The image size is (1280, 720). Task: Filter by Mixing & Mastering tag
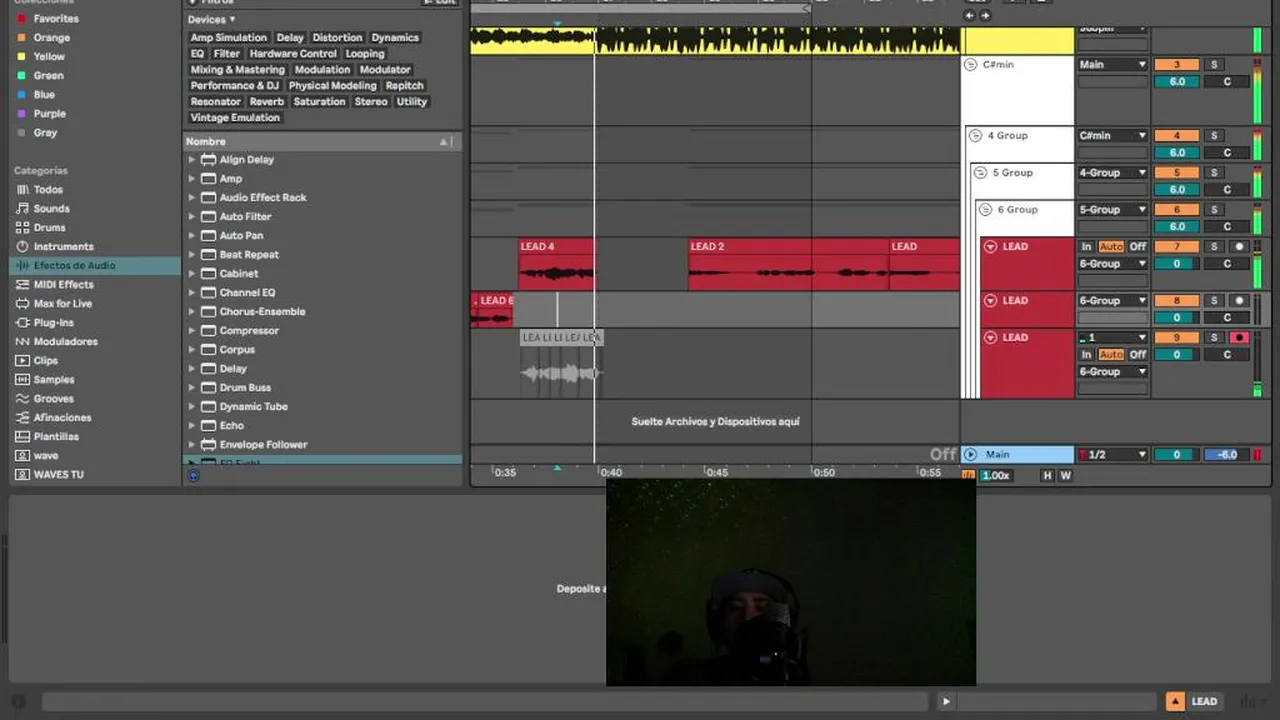tap(238, 70)
